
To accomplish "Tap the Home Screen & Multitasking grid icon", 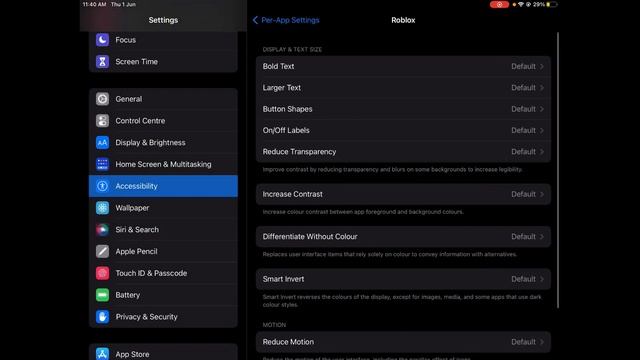I will point(102,164).
